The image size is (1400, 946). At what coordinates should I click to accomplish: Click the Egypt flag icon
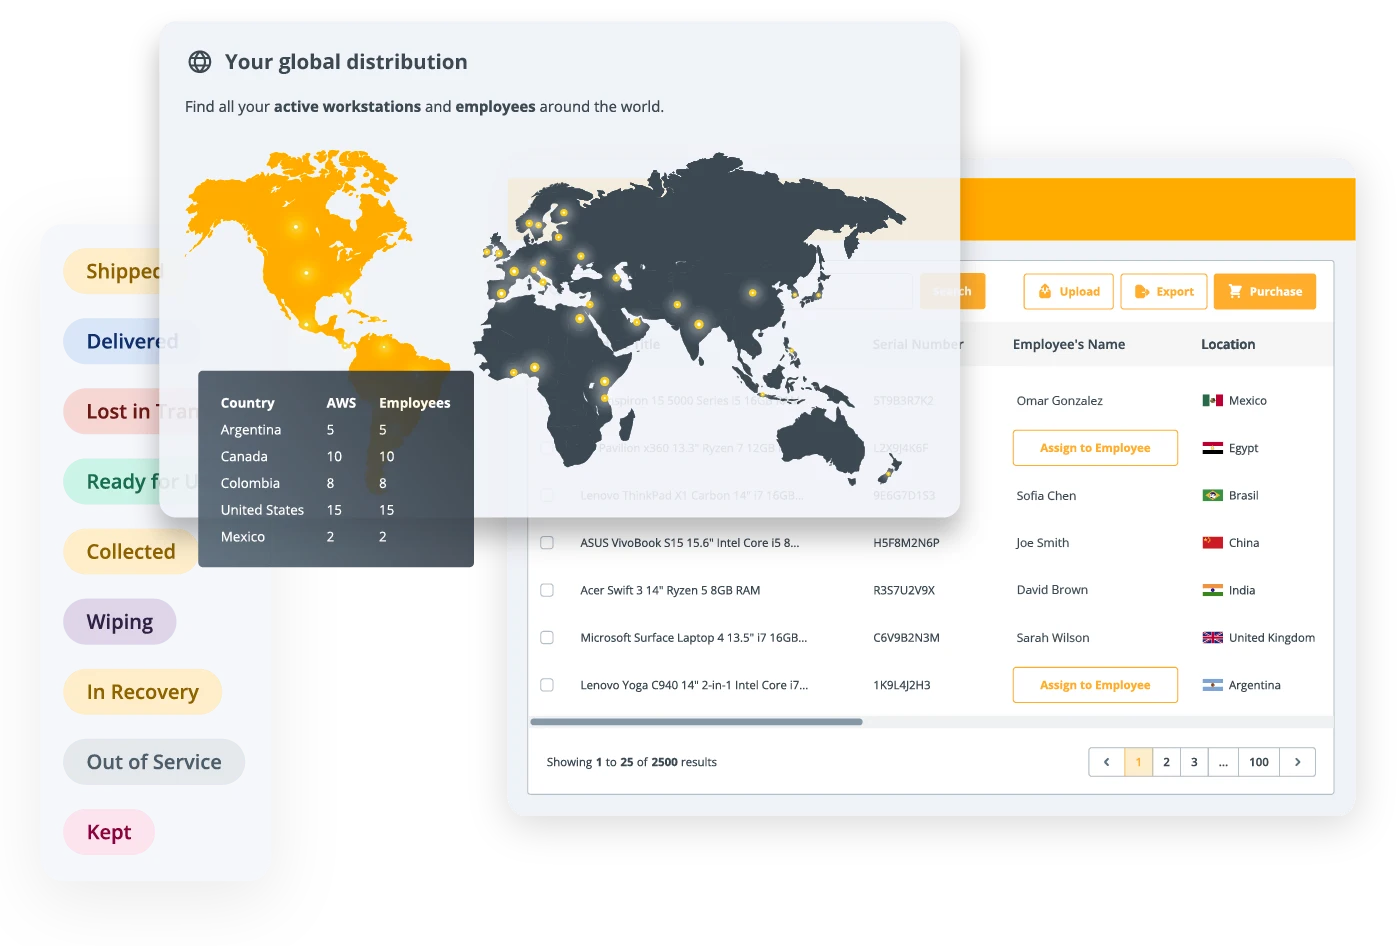click(1212, 448)
